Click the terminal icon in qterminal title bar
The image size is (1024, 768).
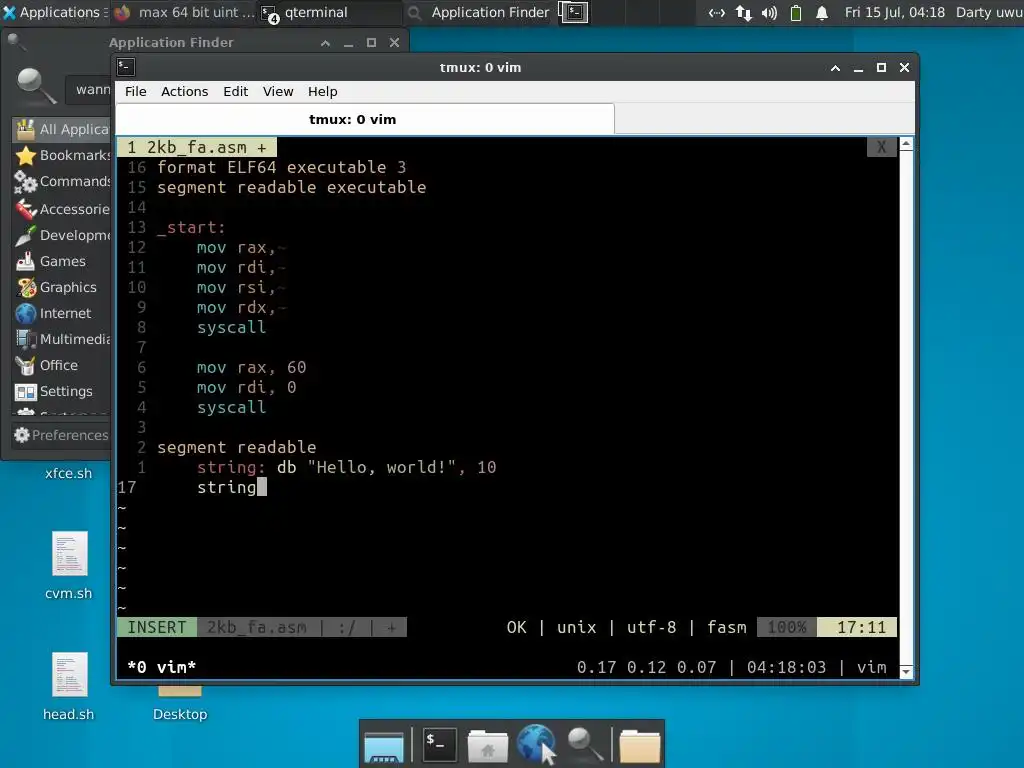point(126,67)
